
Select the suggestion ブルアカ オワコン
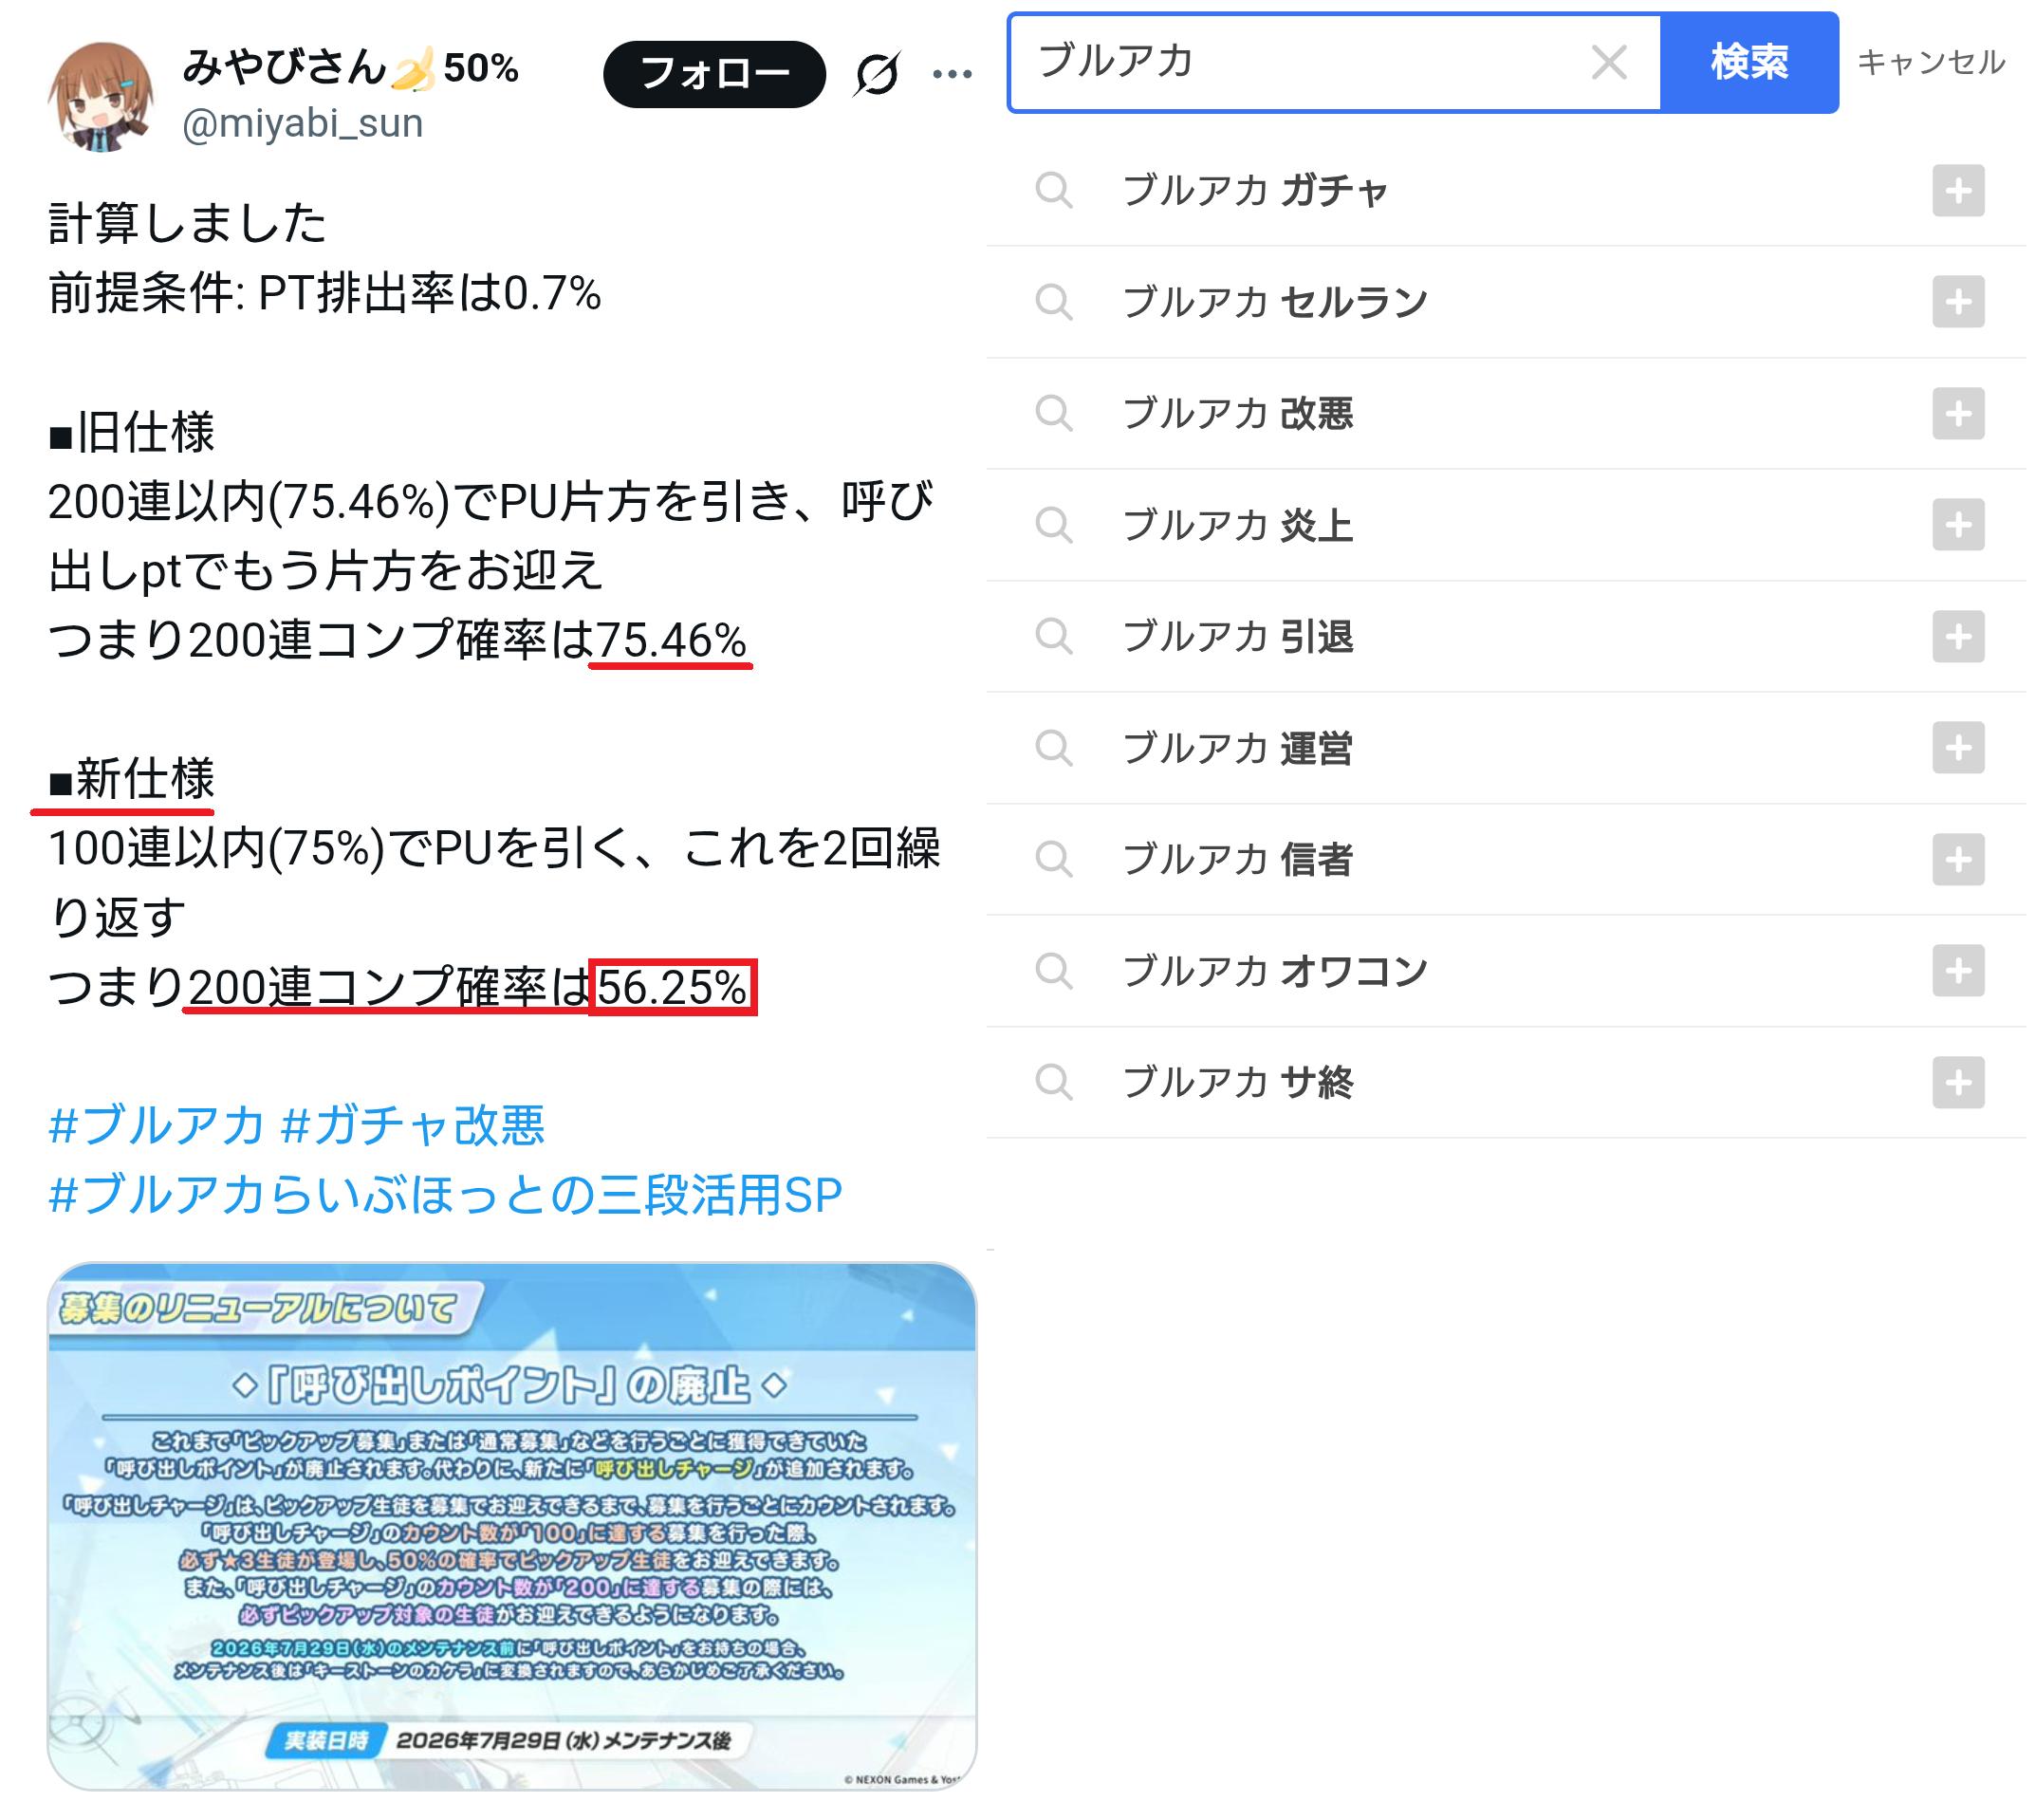[x=1506, y=971]
